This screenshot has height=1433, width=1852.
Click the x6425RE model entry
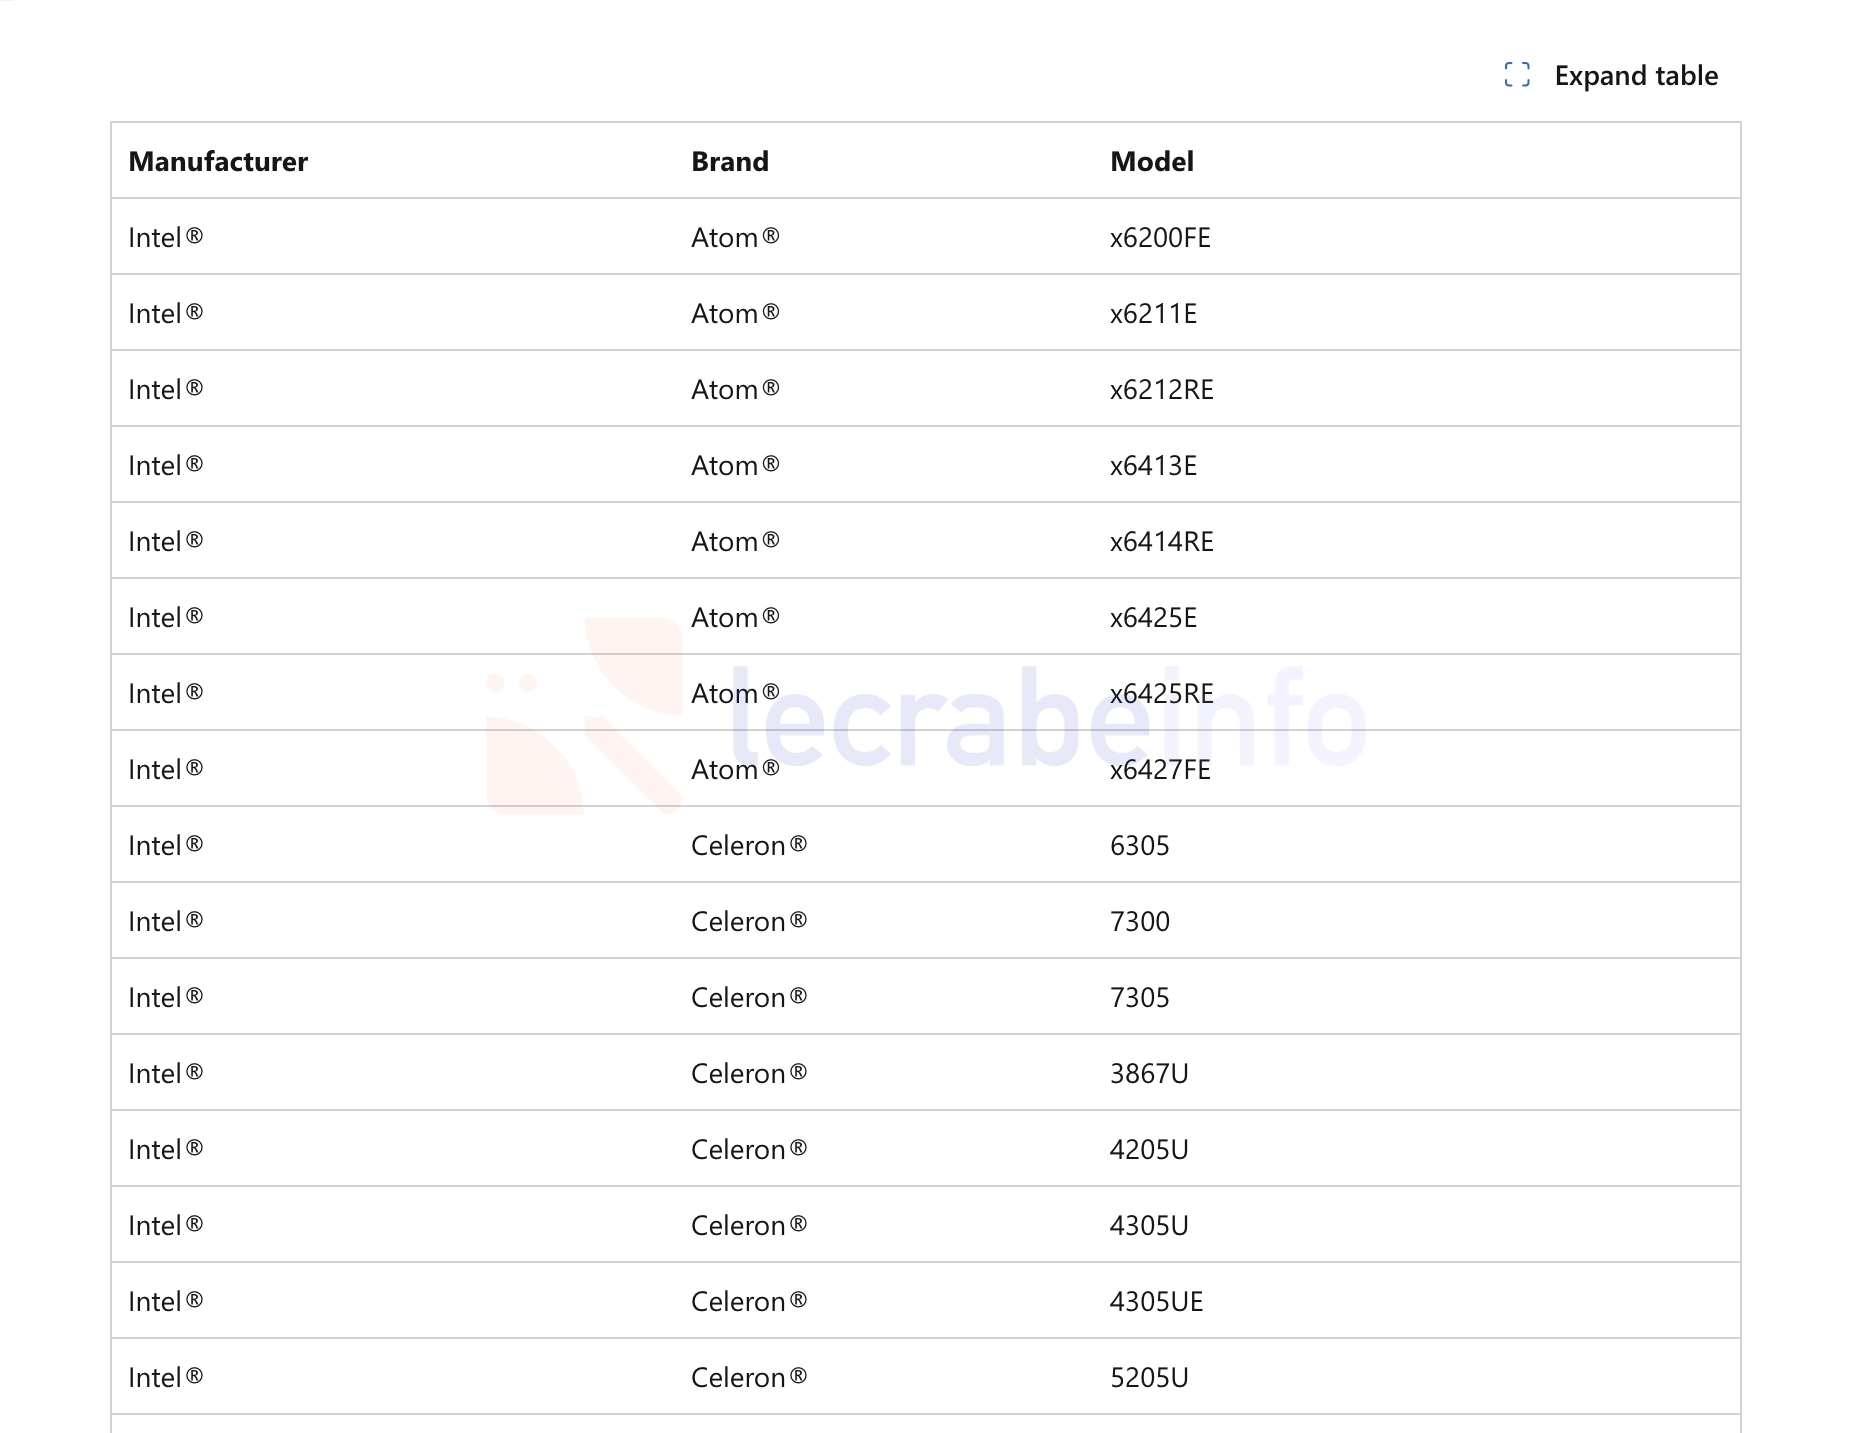tap(1161, 694)
